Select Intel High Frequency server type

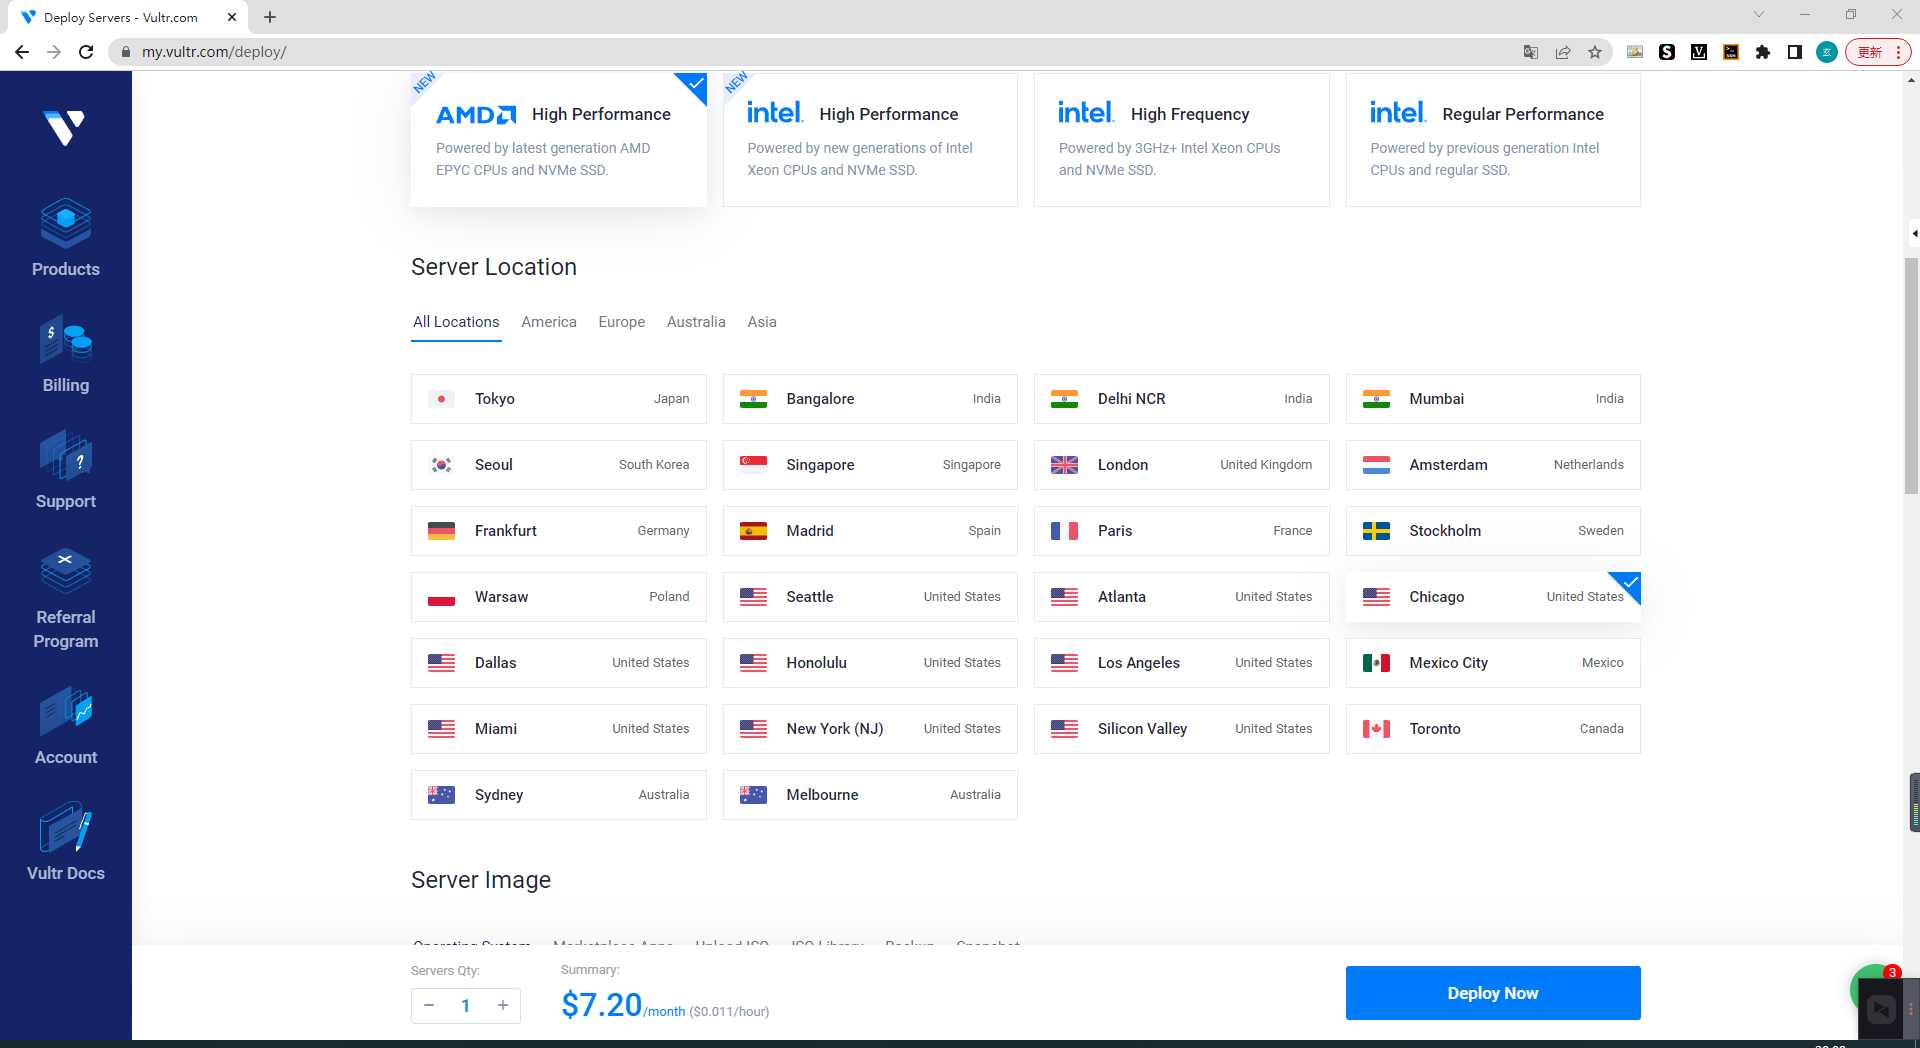(x=1181, y=140)
